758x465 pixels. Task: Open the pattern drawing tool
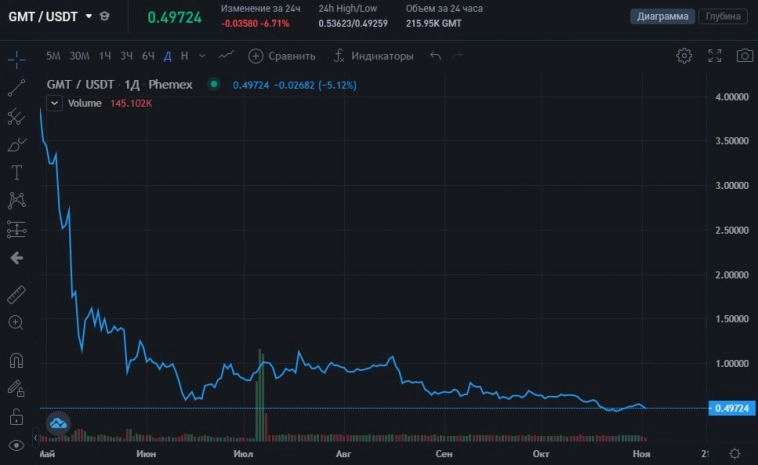[x=16, y=201]
